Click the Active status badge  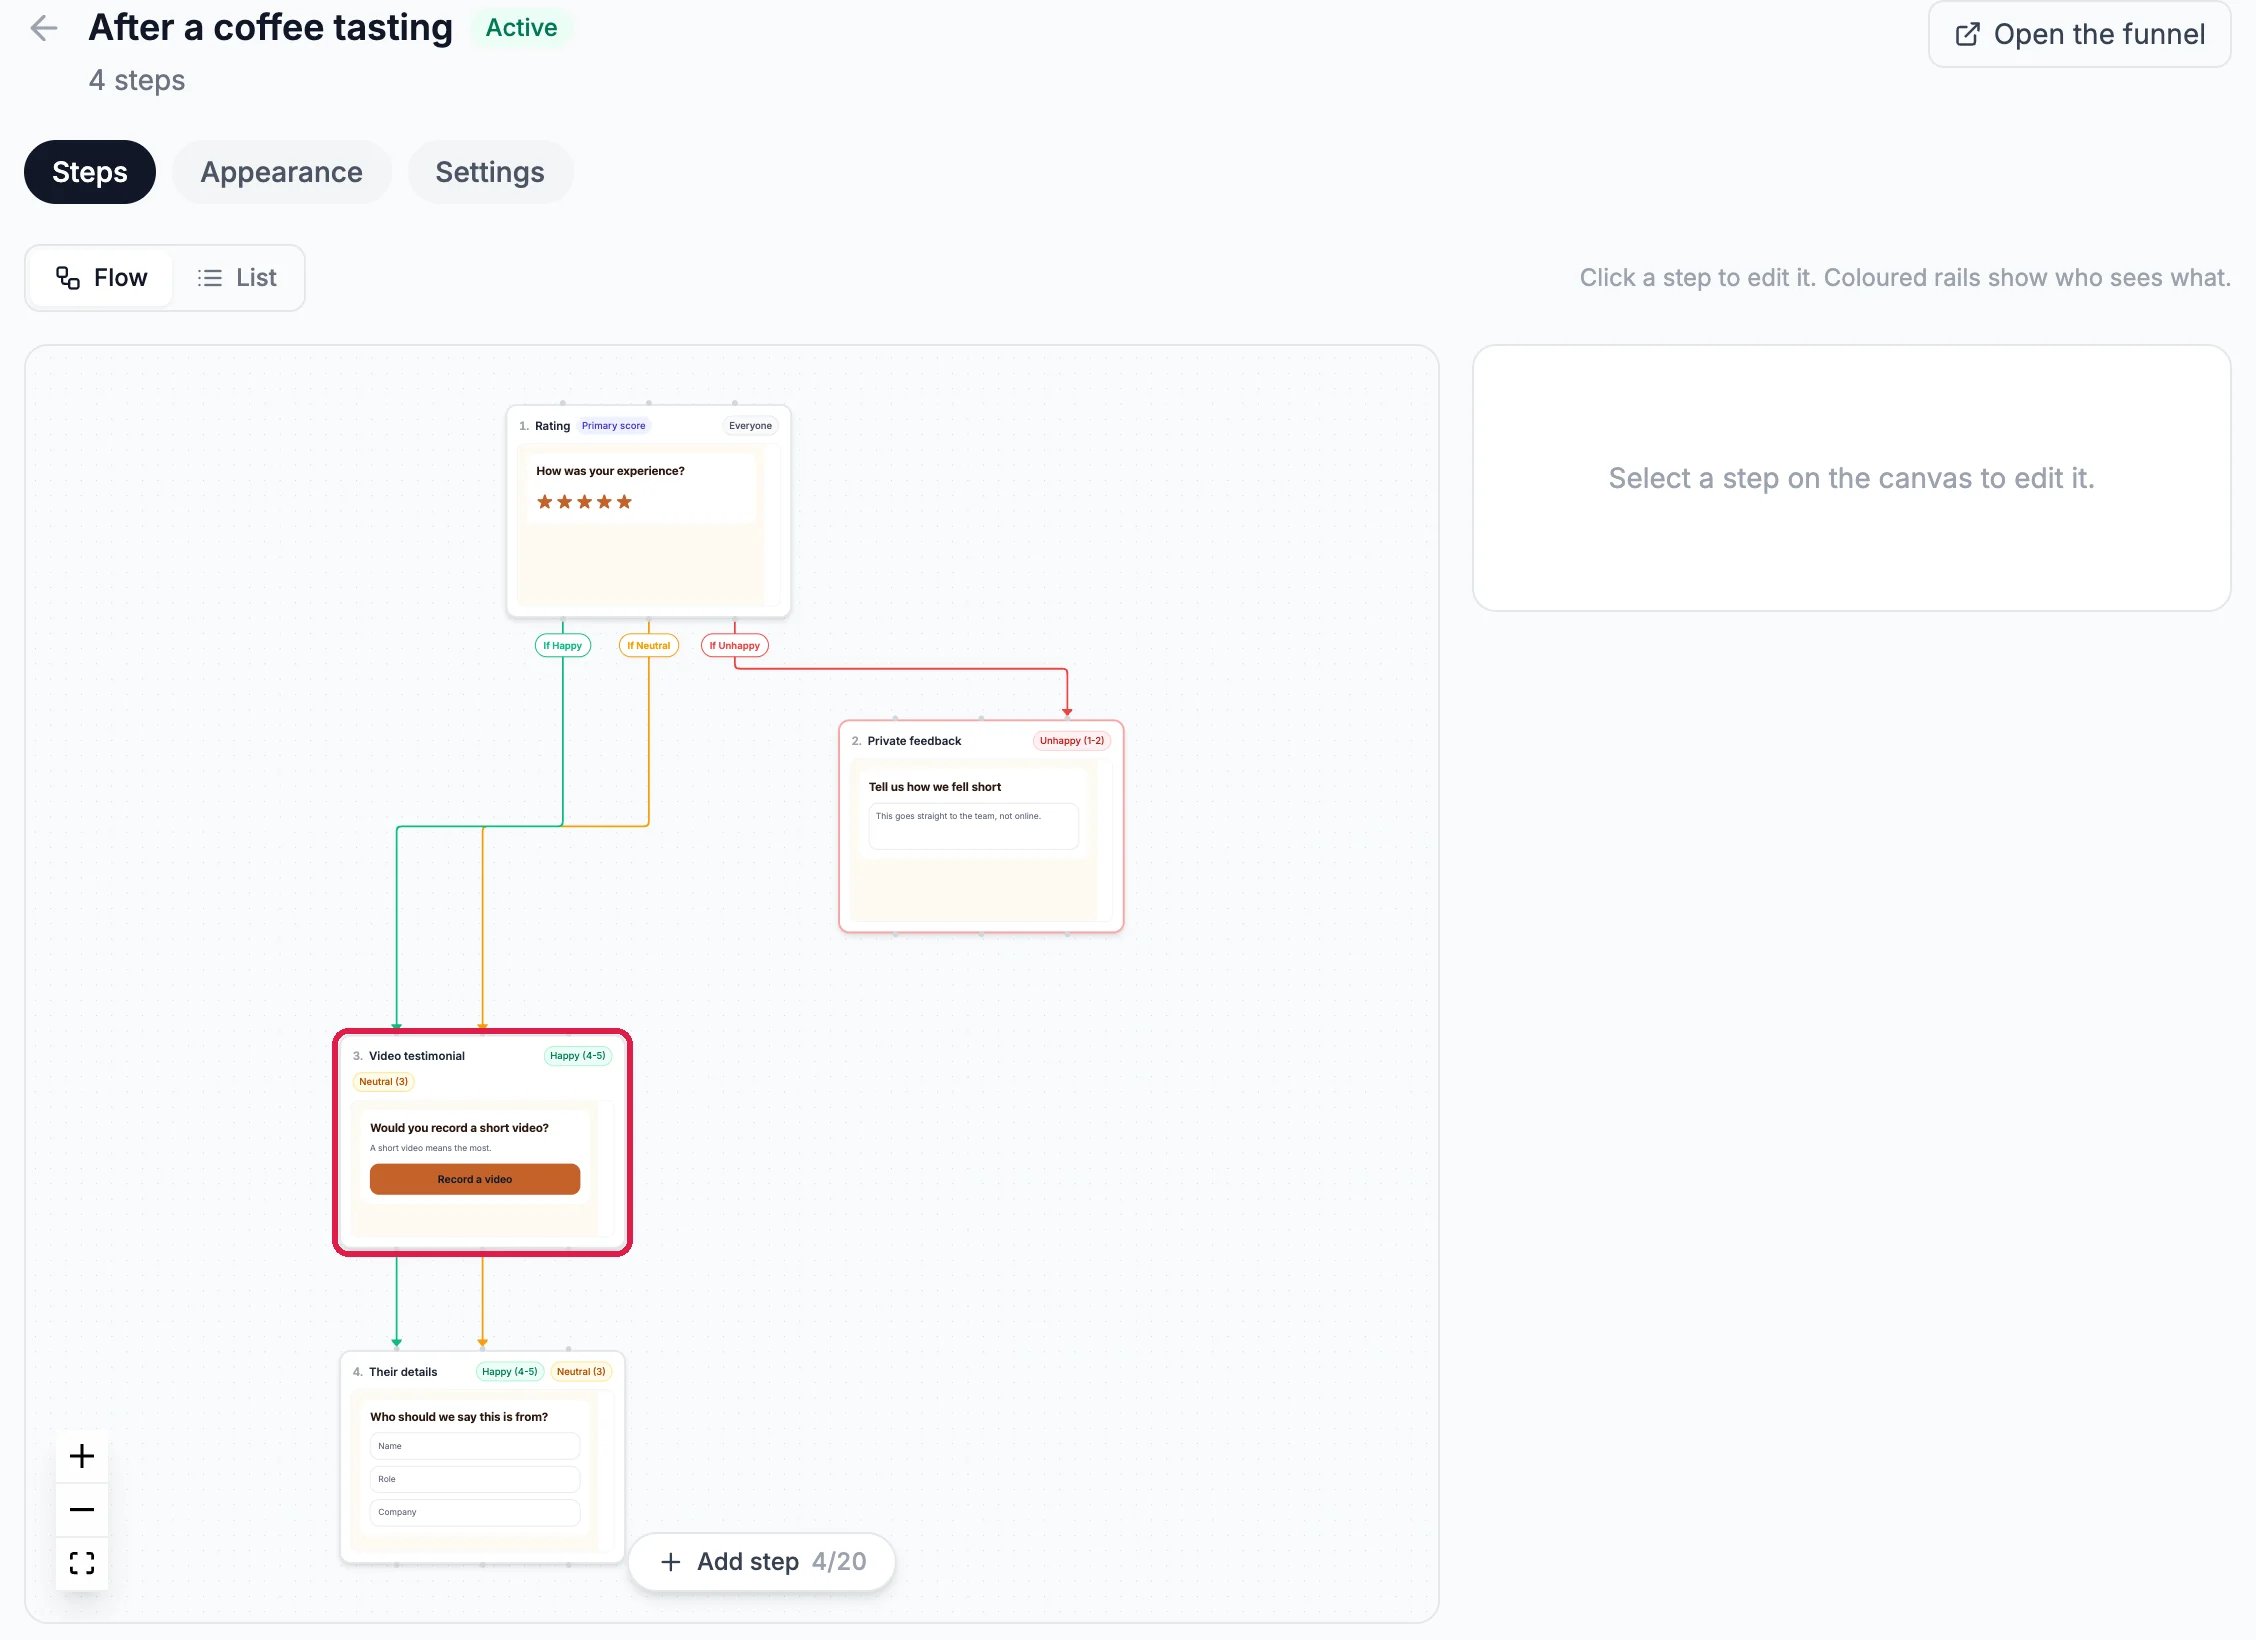click(521, 28)
